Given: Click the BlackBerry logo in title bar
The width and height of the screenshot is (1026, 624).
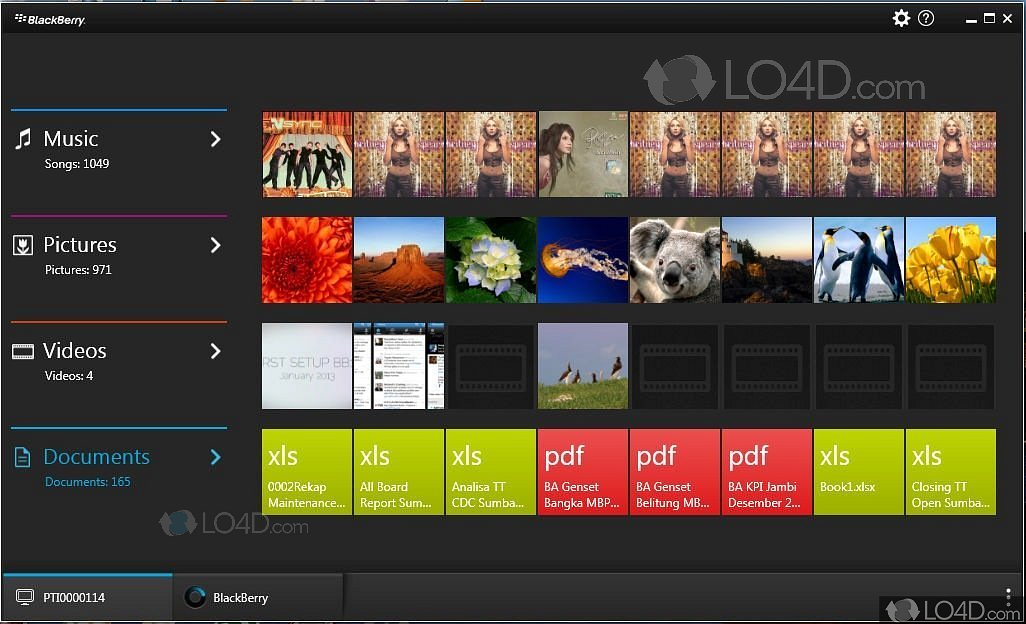Looking at the screenshot, I should tap(50, 20).
